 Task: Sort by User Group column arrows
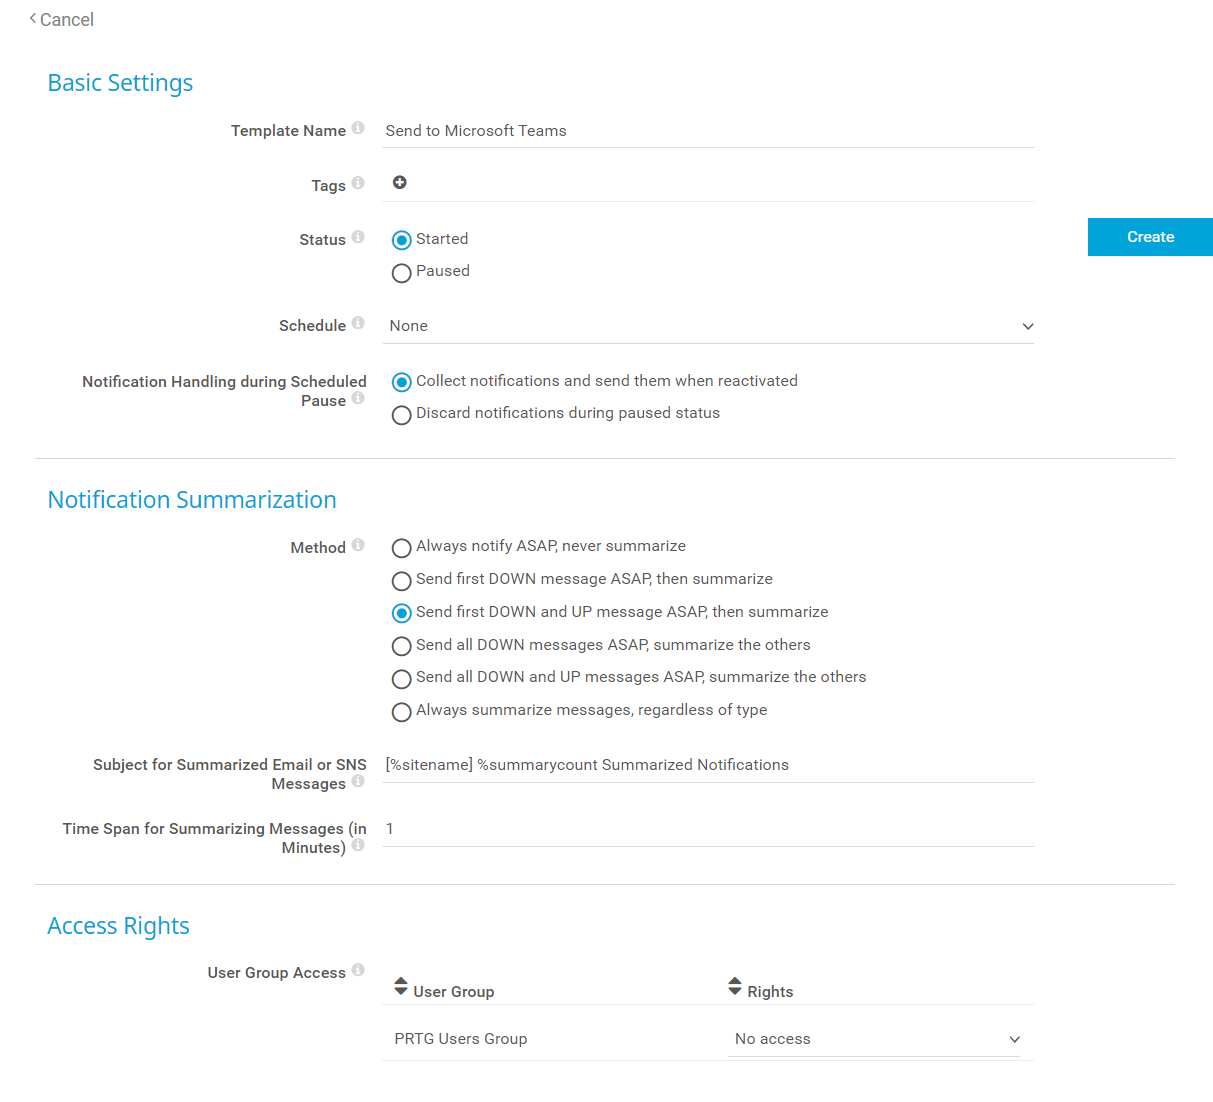point(401,987)
